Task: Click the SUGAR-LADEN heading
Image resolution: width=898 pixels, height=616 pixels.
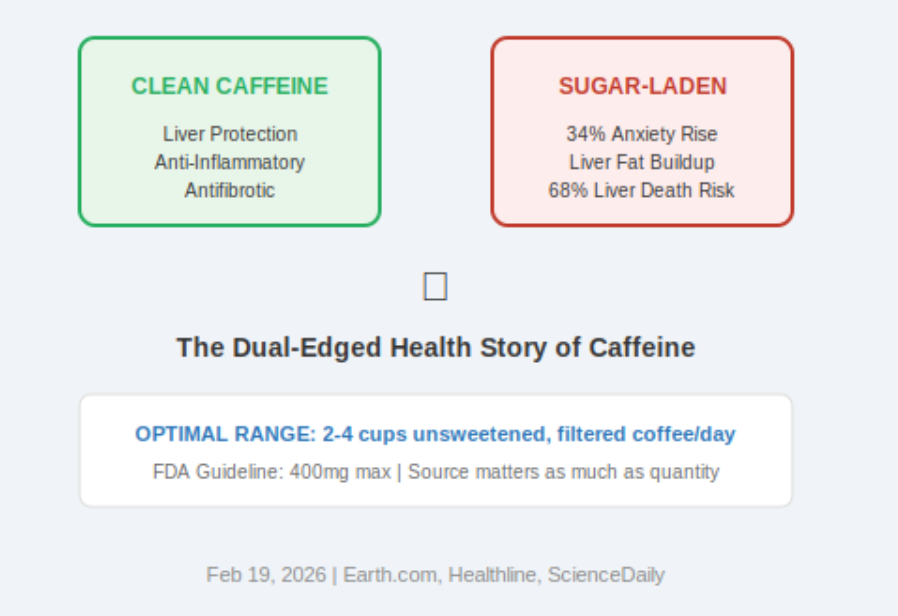Action: 642,87
